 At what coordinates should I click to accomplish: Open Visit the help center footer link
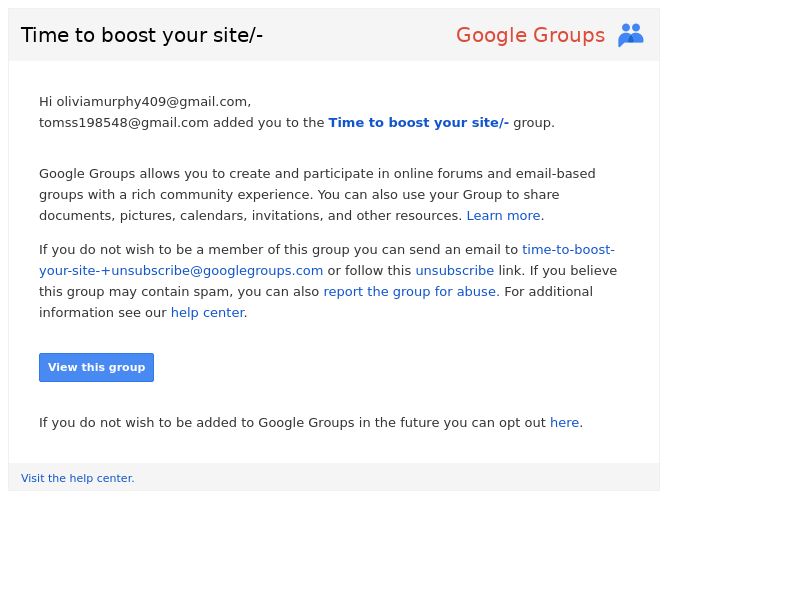(78, 478)
